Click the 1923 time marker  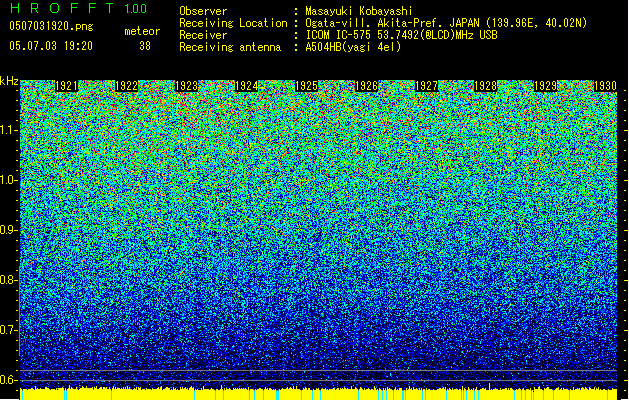[187, 86]
